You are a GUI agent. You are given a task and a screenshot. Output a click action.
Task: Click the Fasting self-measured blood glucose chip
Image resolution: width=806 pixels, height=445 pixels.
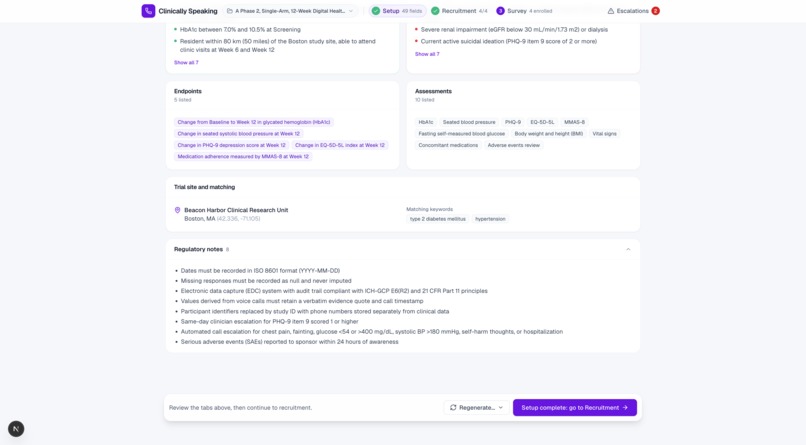point(462,134)
